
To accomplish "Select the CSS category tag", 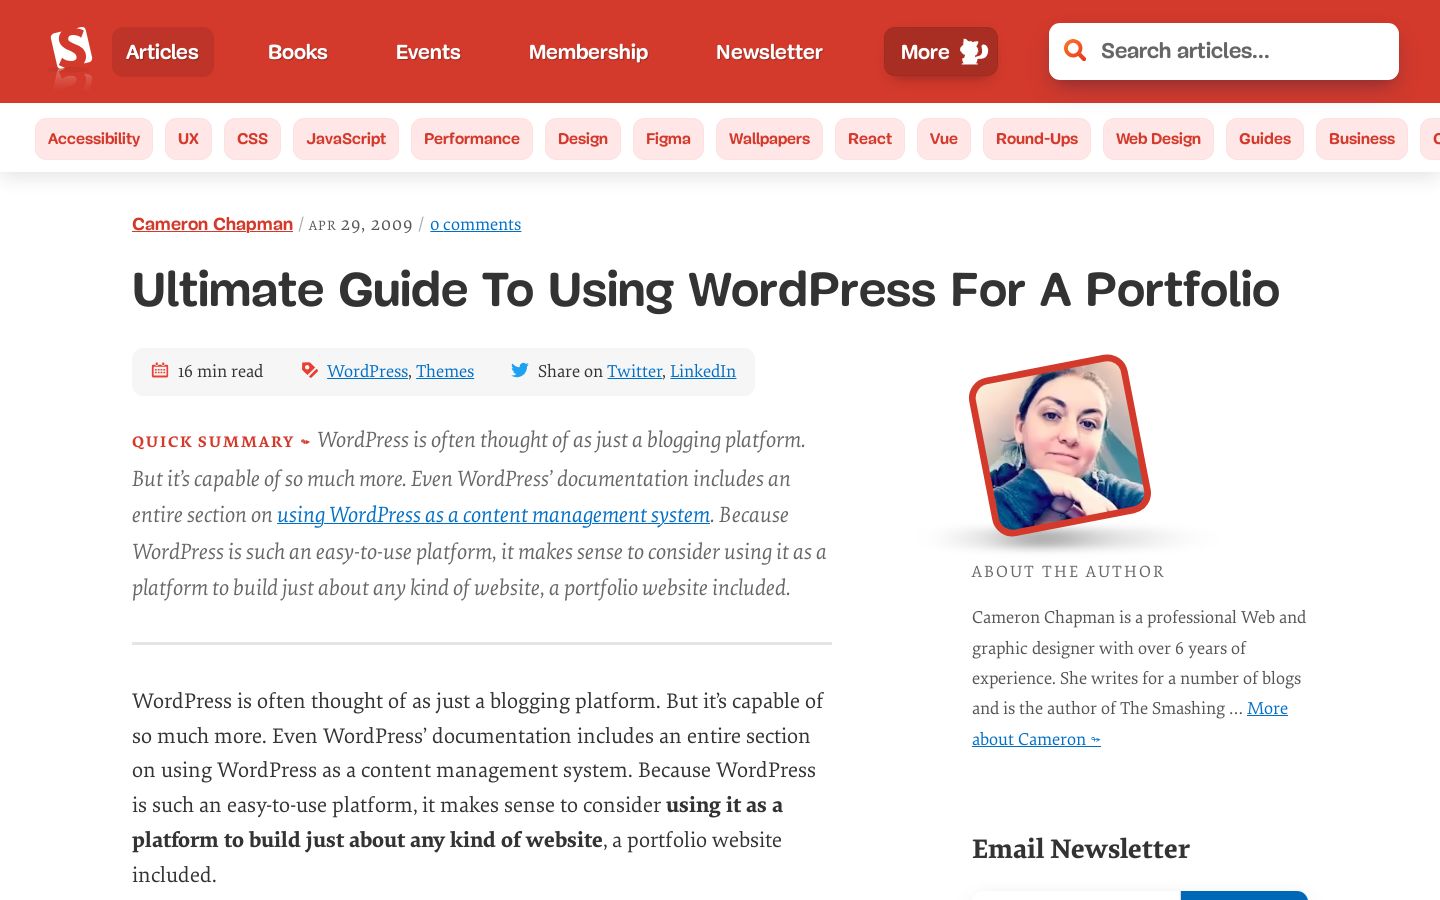I will 252,139.
